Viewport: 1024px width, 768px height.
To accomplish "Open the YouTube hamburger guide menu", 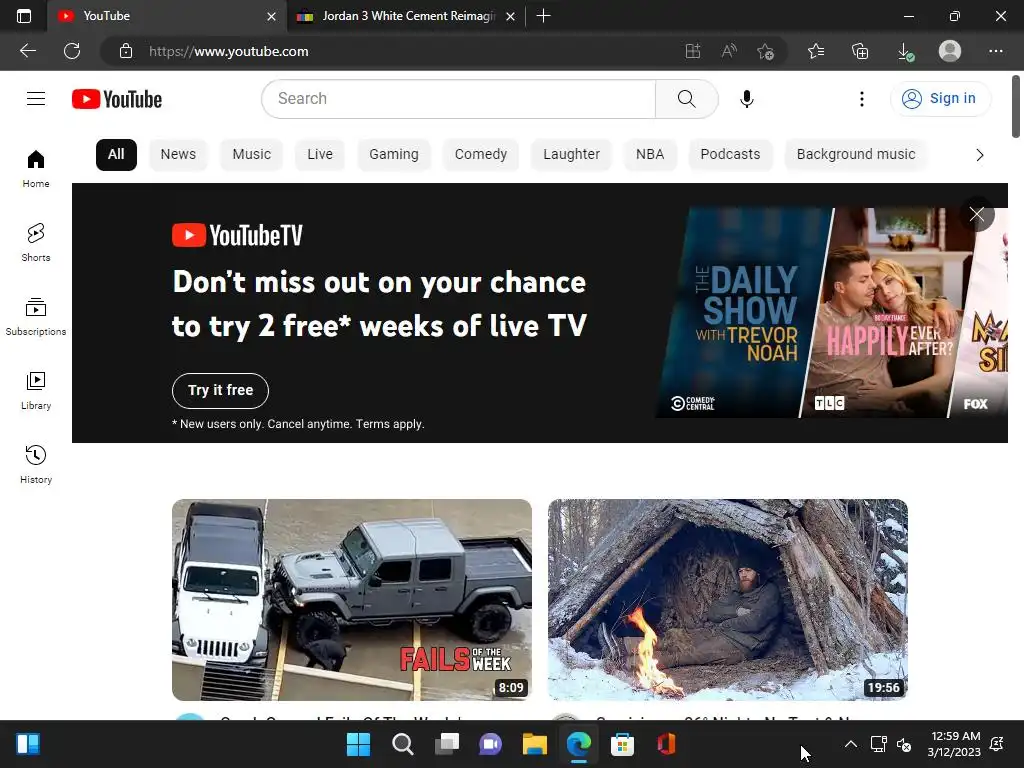I will click(36, 99).
